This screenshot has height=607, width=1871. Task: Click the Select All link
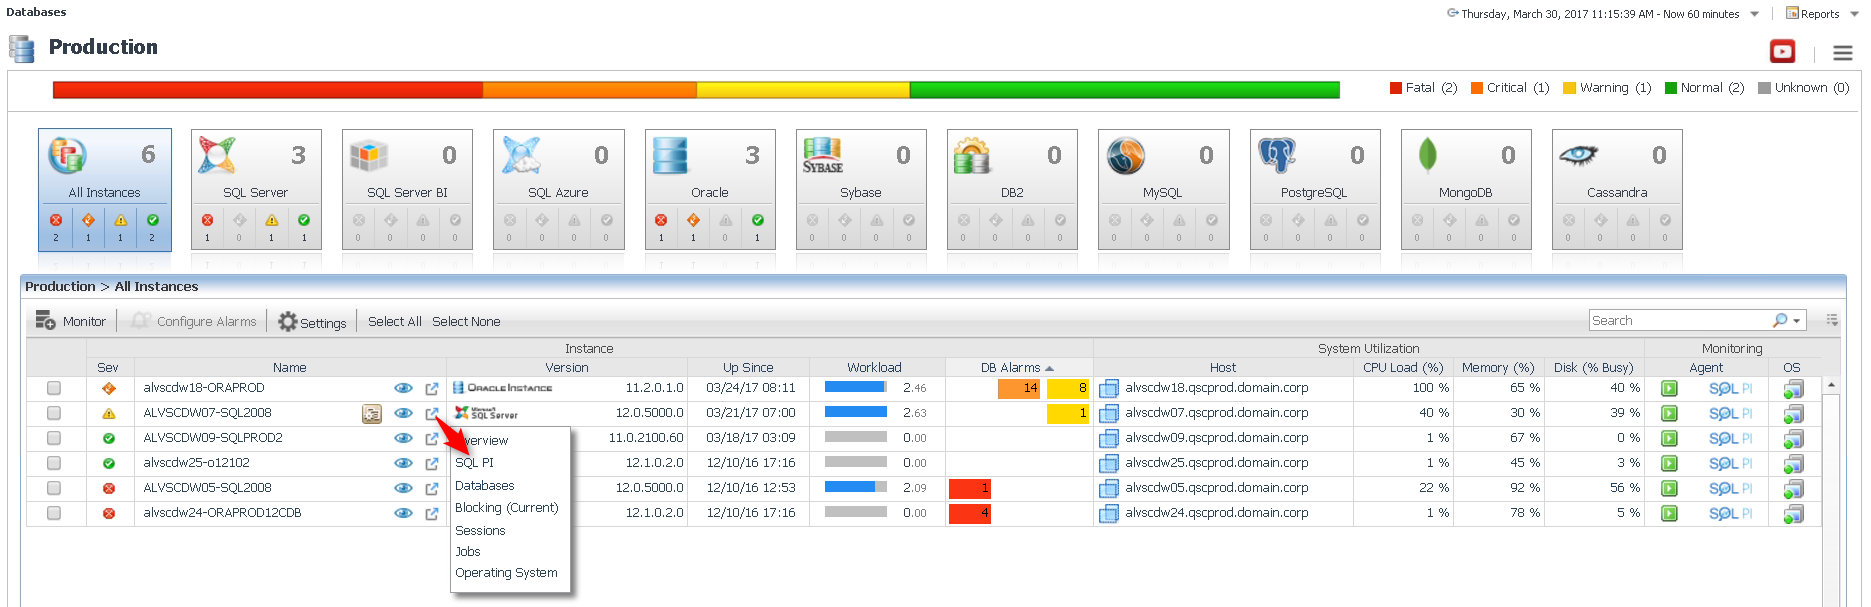[x=394, y=322]
